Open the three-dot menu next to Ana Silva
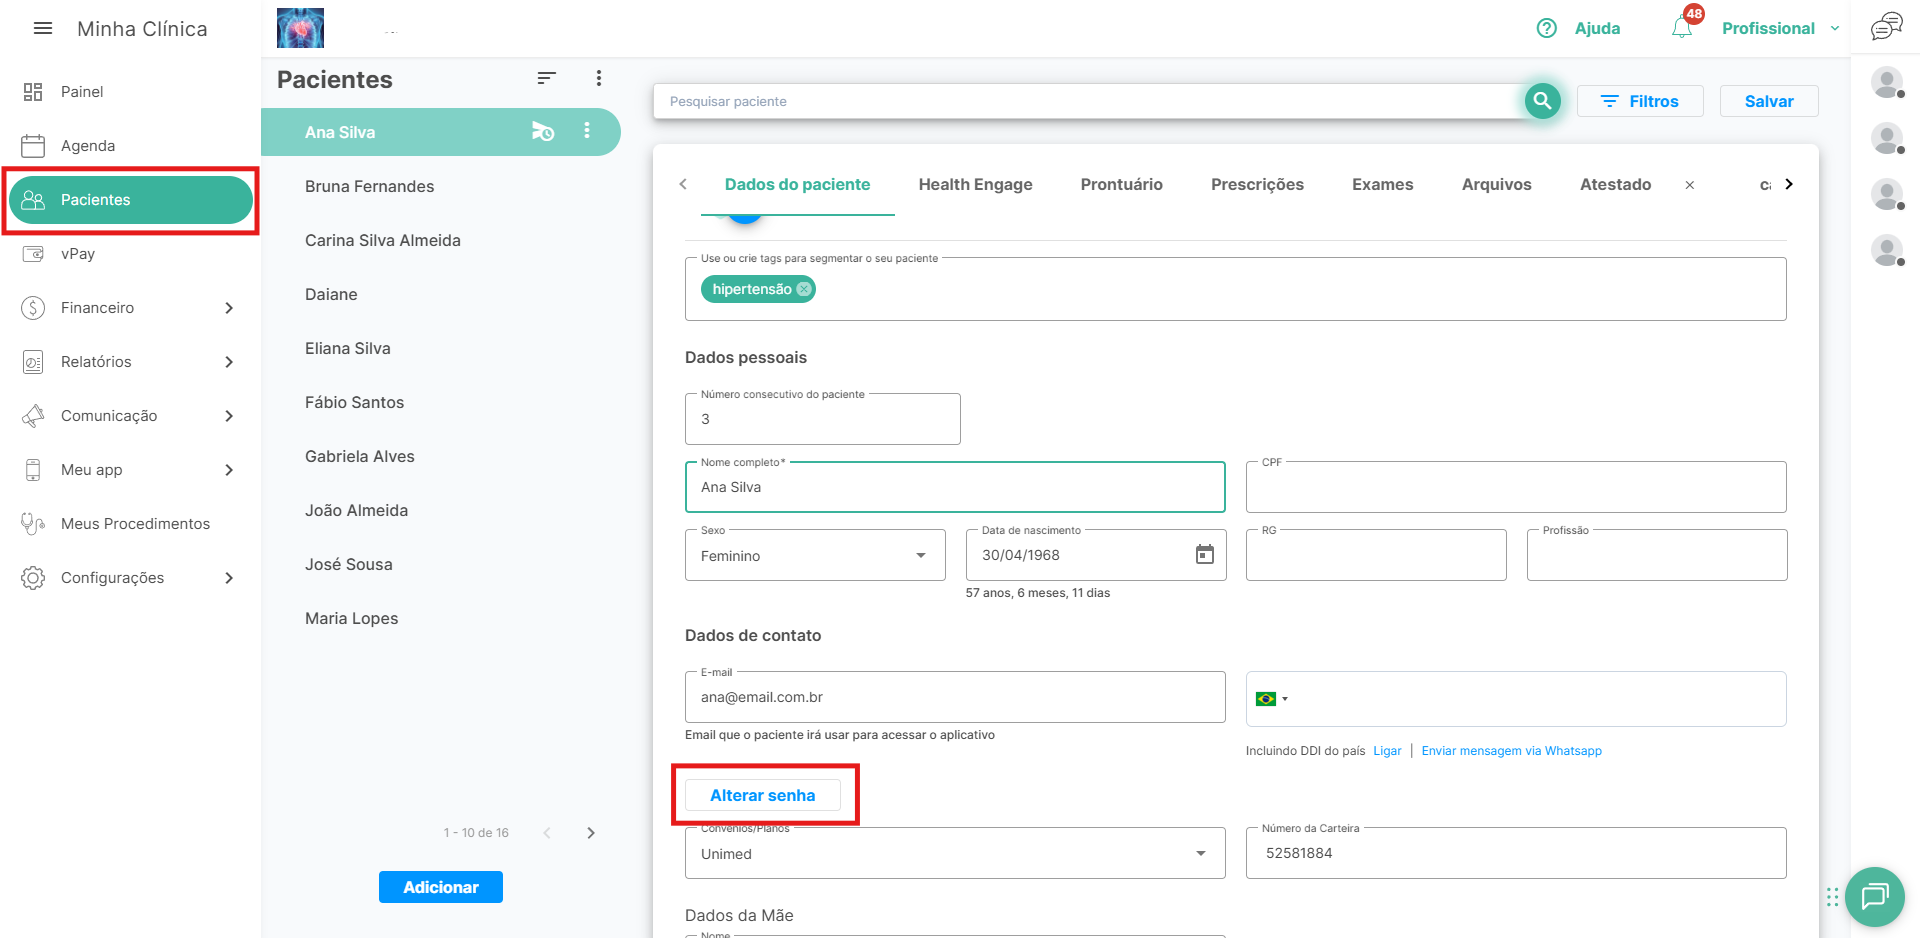Screen dimensions: 1920x938 587,131
